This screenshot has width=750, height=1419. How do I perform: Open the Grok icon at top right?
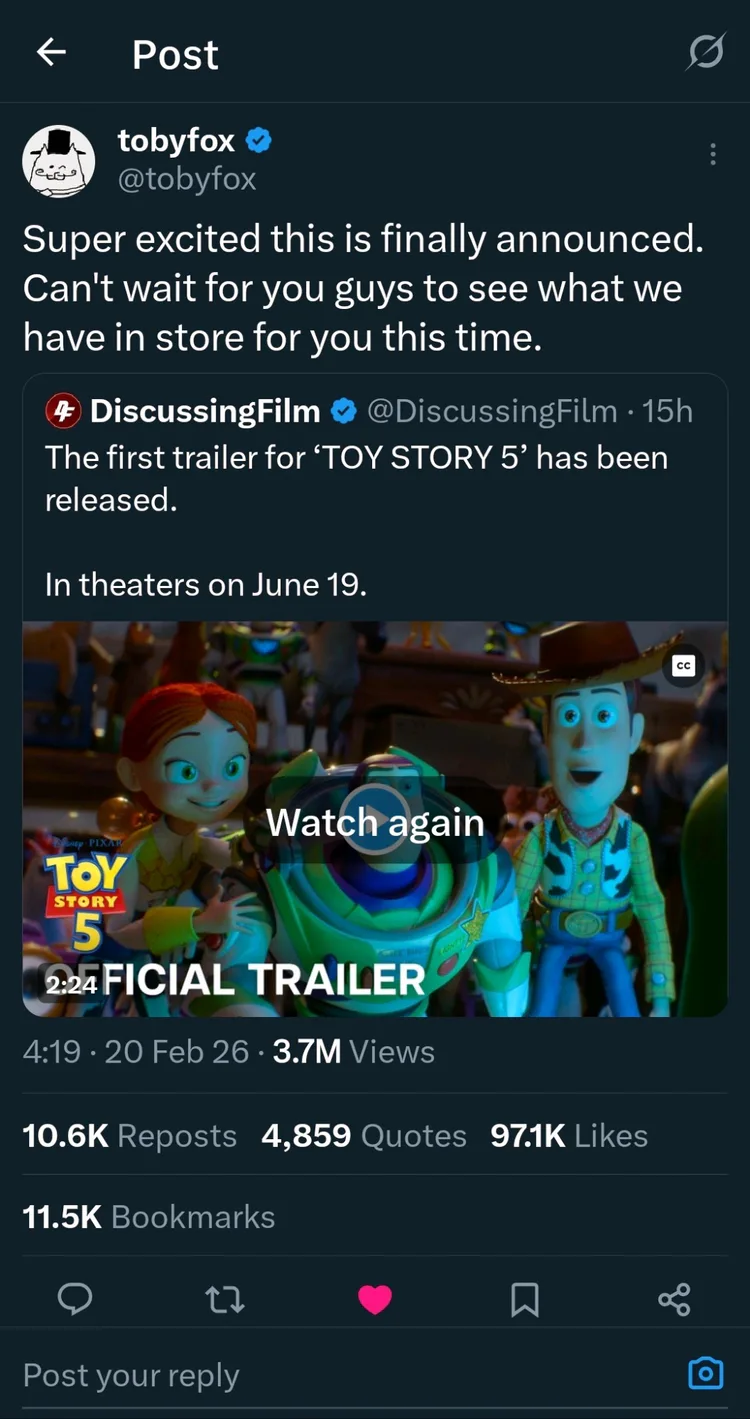tap(705, 54)
